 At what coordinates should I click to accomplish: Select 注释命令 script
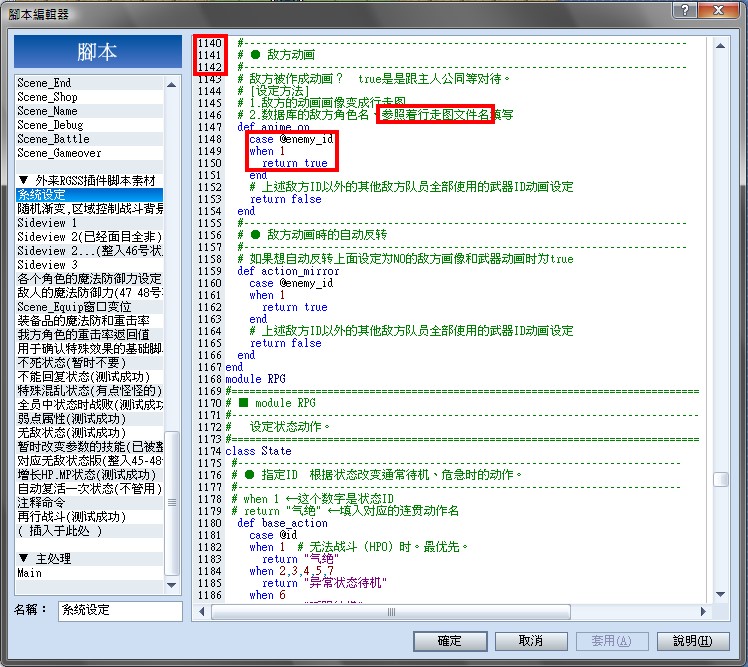click(x=89, y=502)
